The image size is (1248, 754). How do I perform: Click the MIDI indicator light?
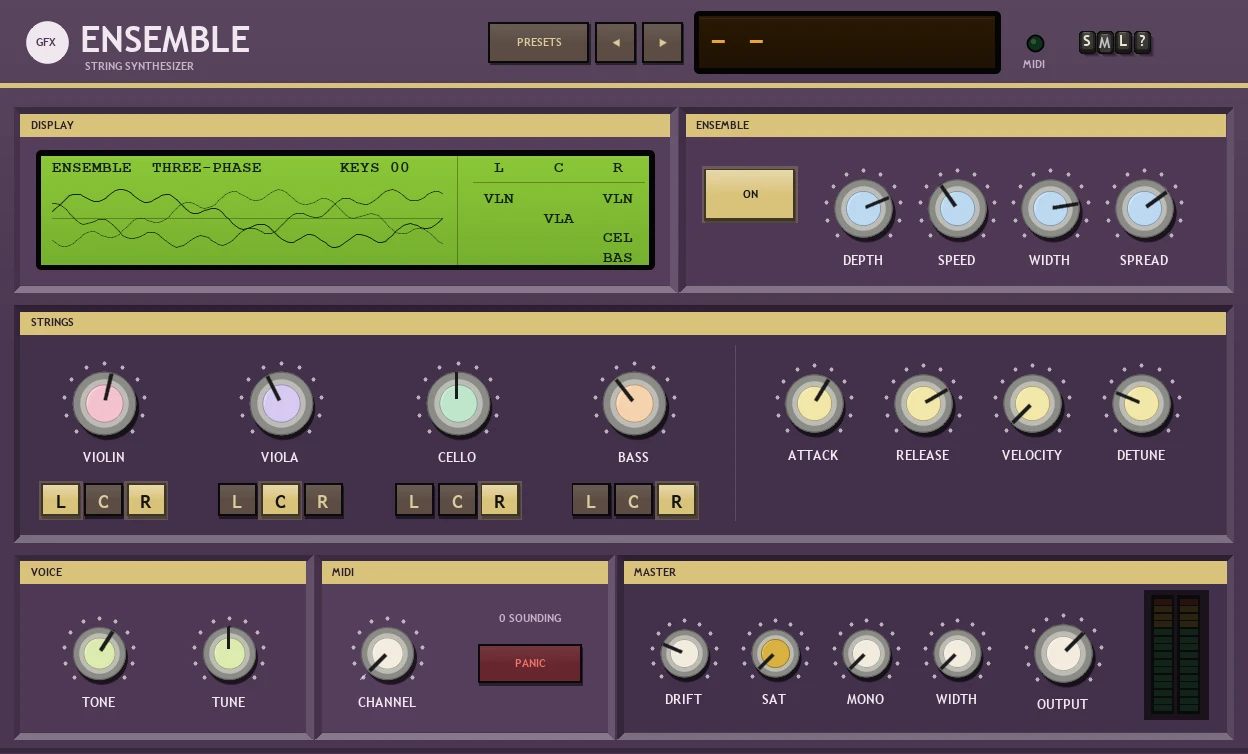click(1035, 43)
